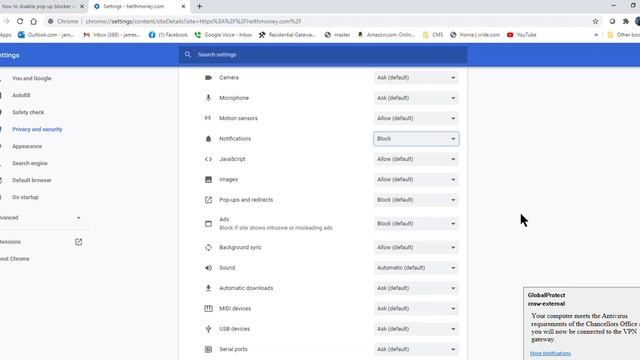Select Privacy and security in sidebar
Screen dimensions: 640x360
[x=37, y=129]
